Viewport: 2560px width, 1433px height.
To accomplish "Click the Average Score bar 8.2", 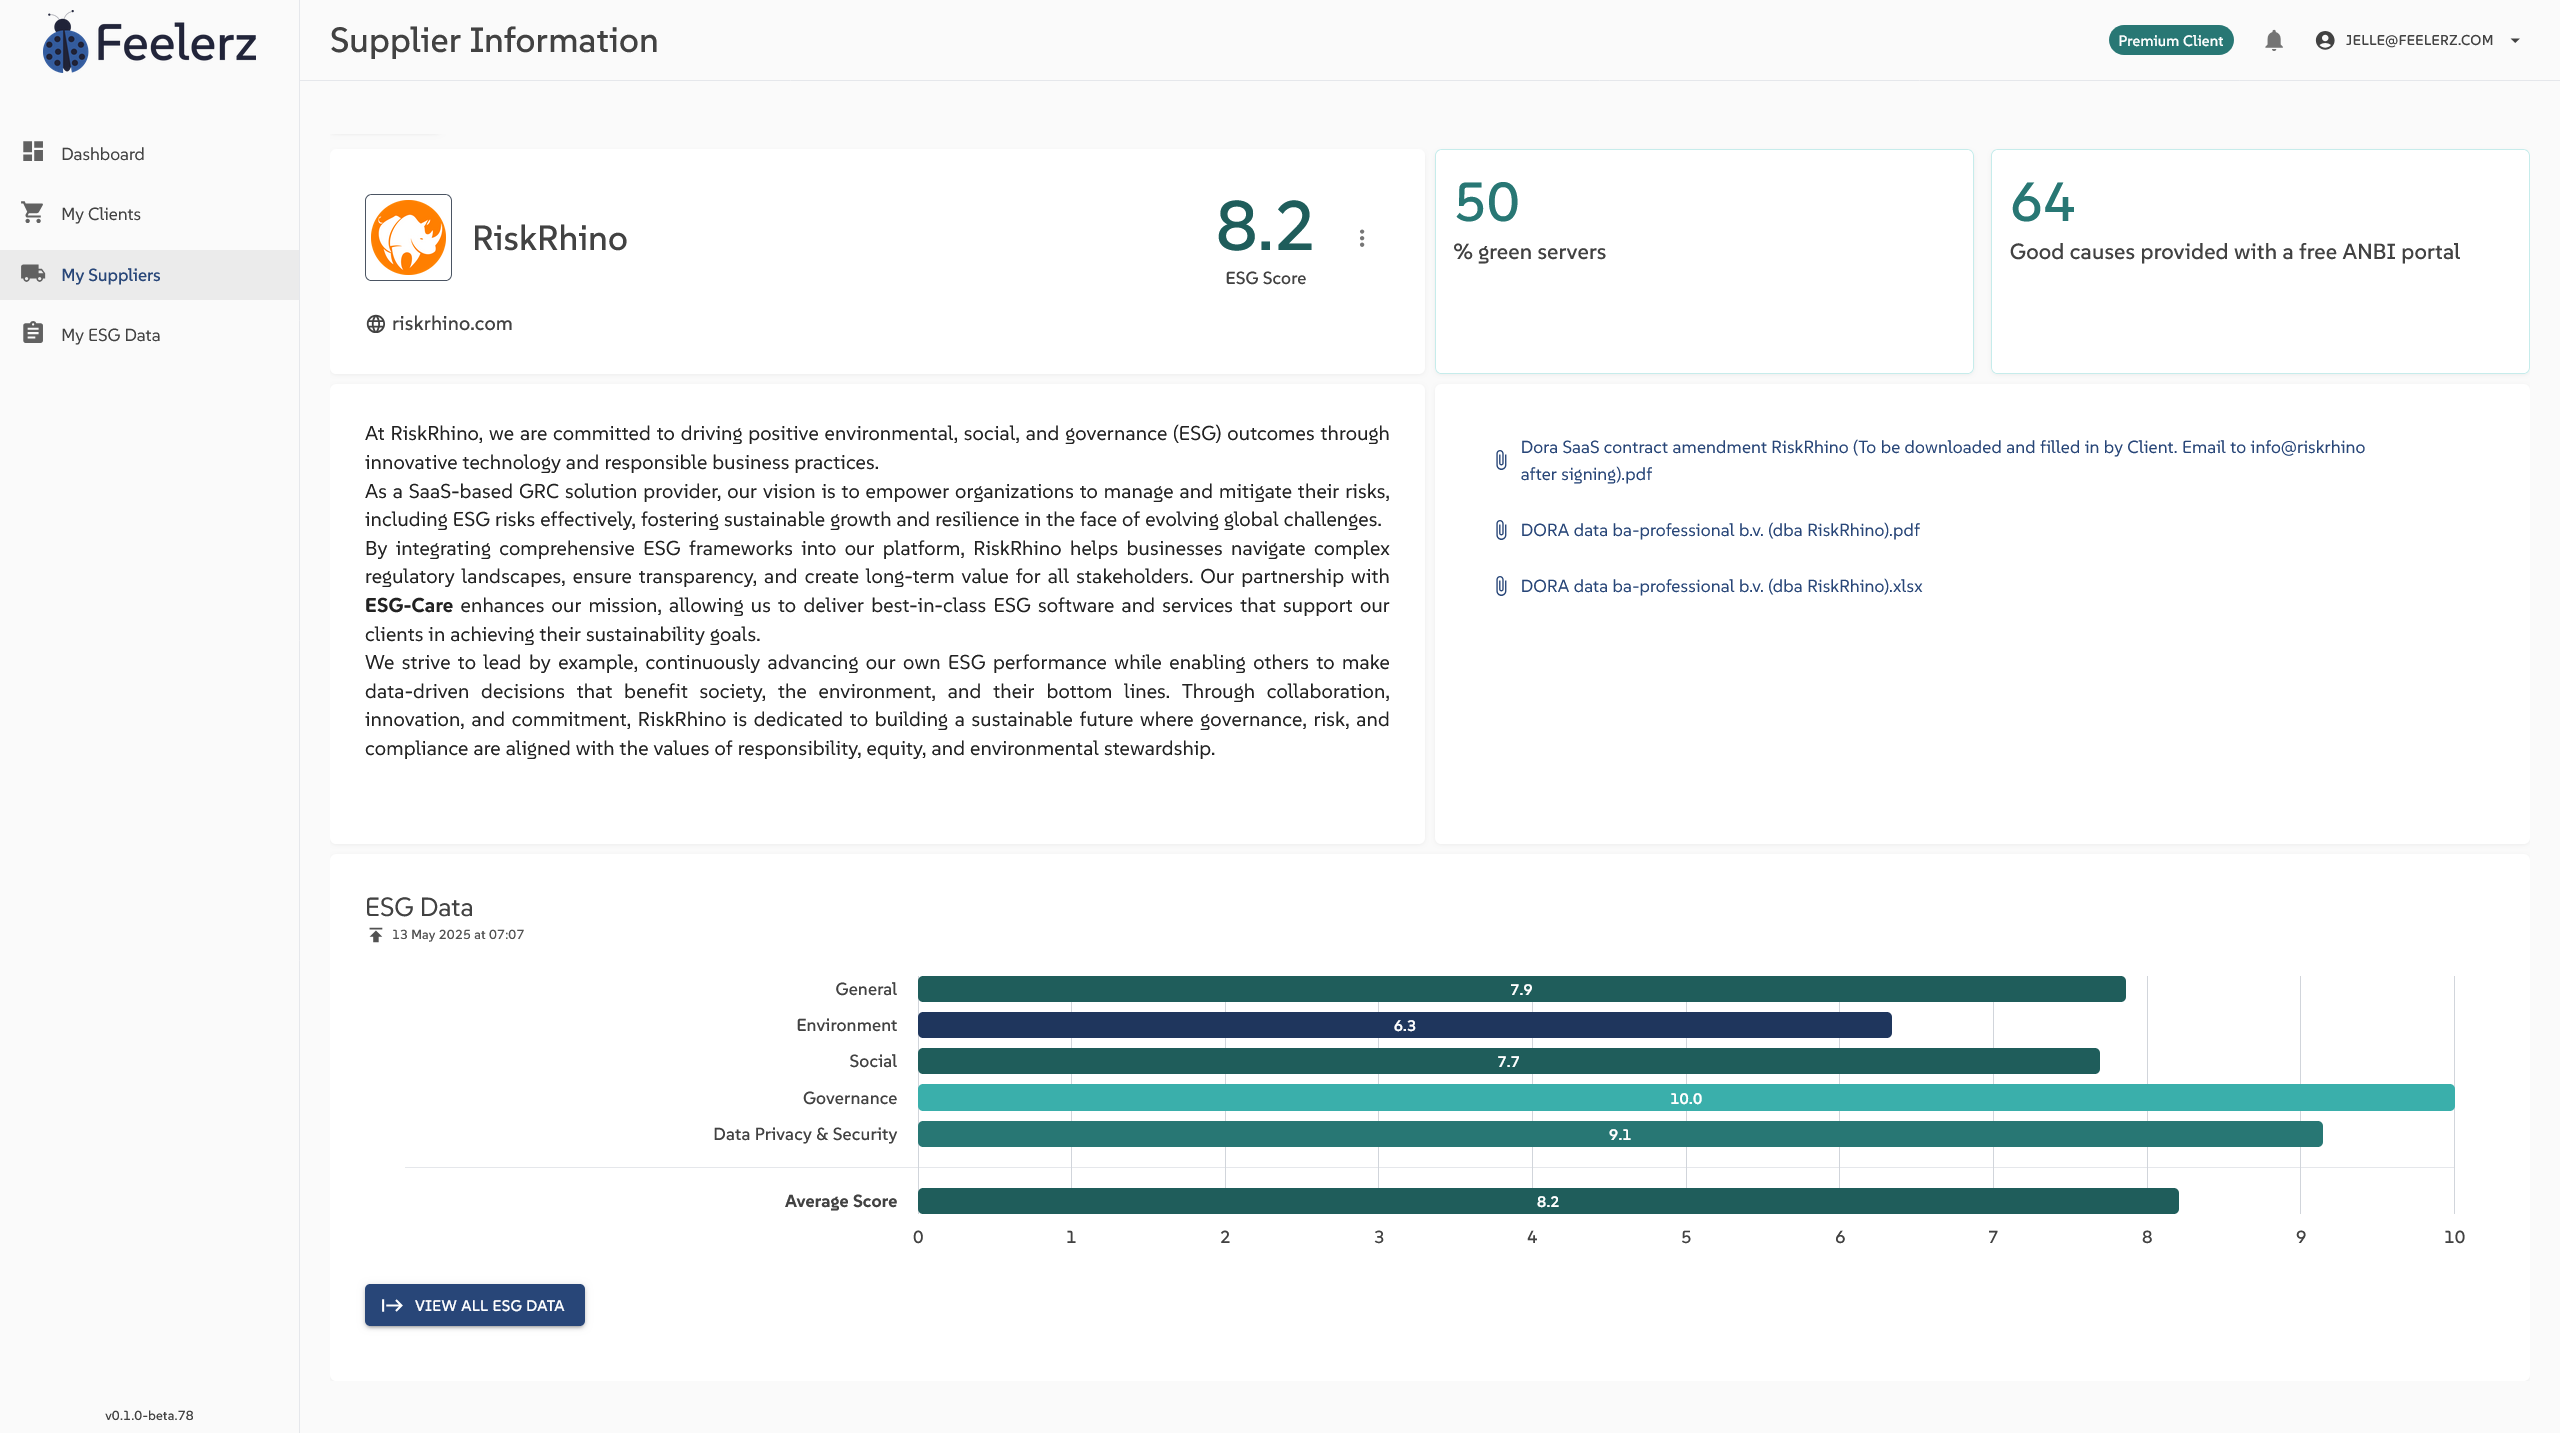I will 1548,1201.
